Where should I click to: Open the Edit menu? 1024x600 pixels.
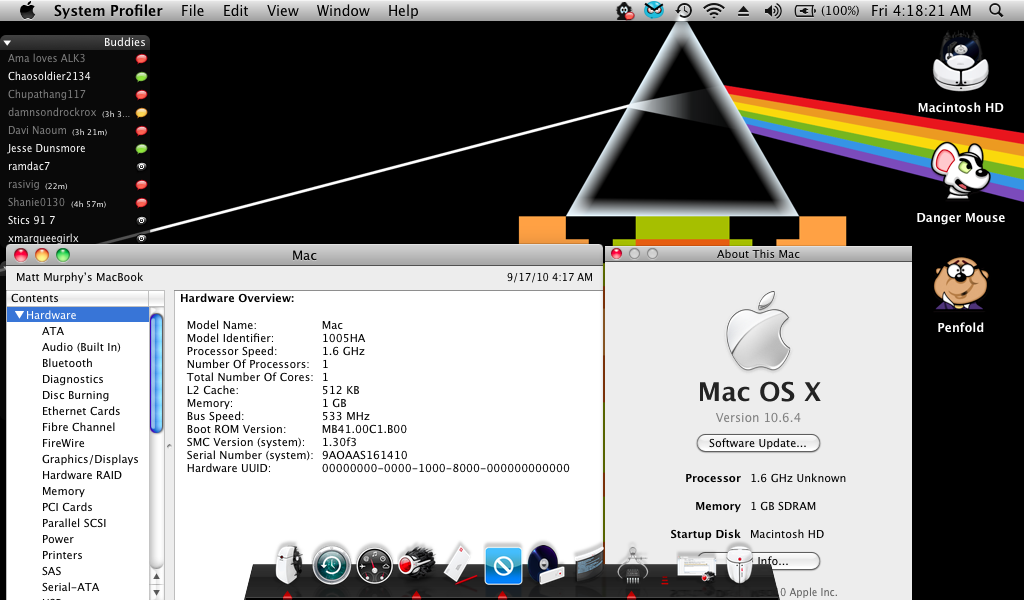[x=235, y=10]
